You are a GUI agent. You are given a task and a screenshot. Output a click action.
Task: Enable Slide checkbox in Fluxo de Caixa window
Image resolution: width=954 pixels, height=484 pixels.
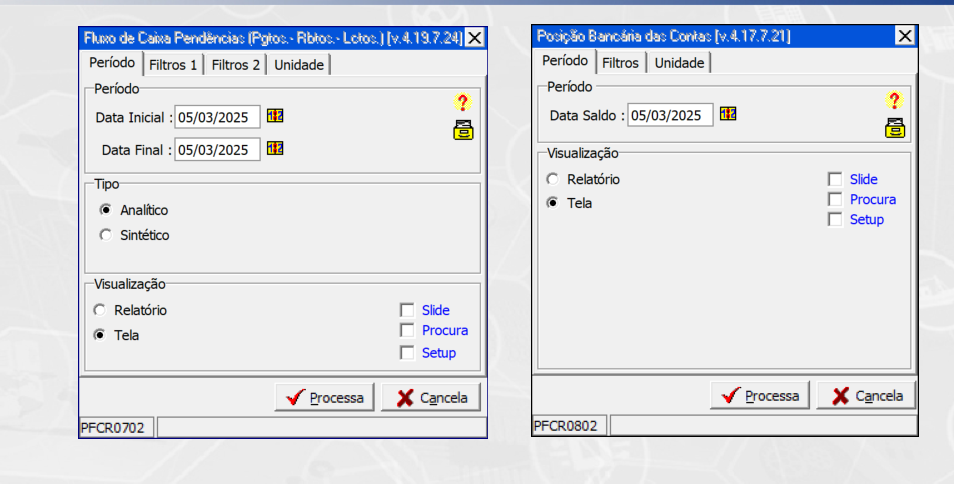[407, 311]
